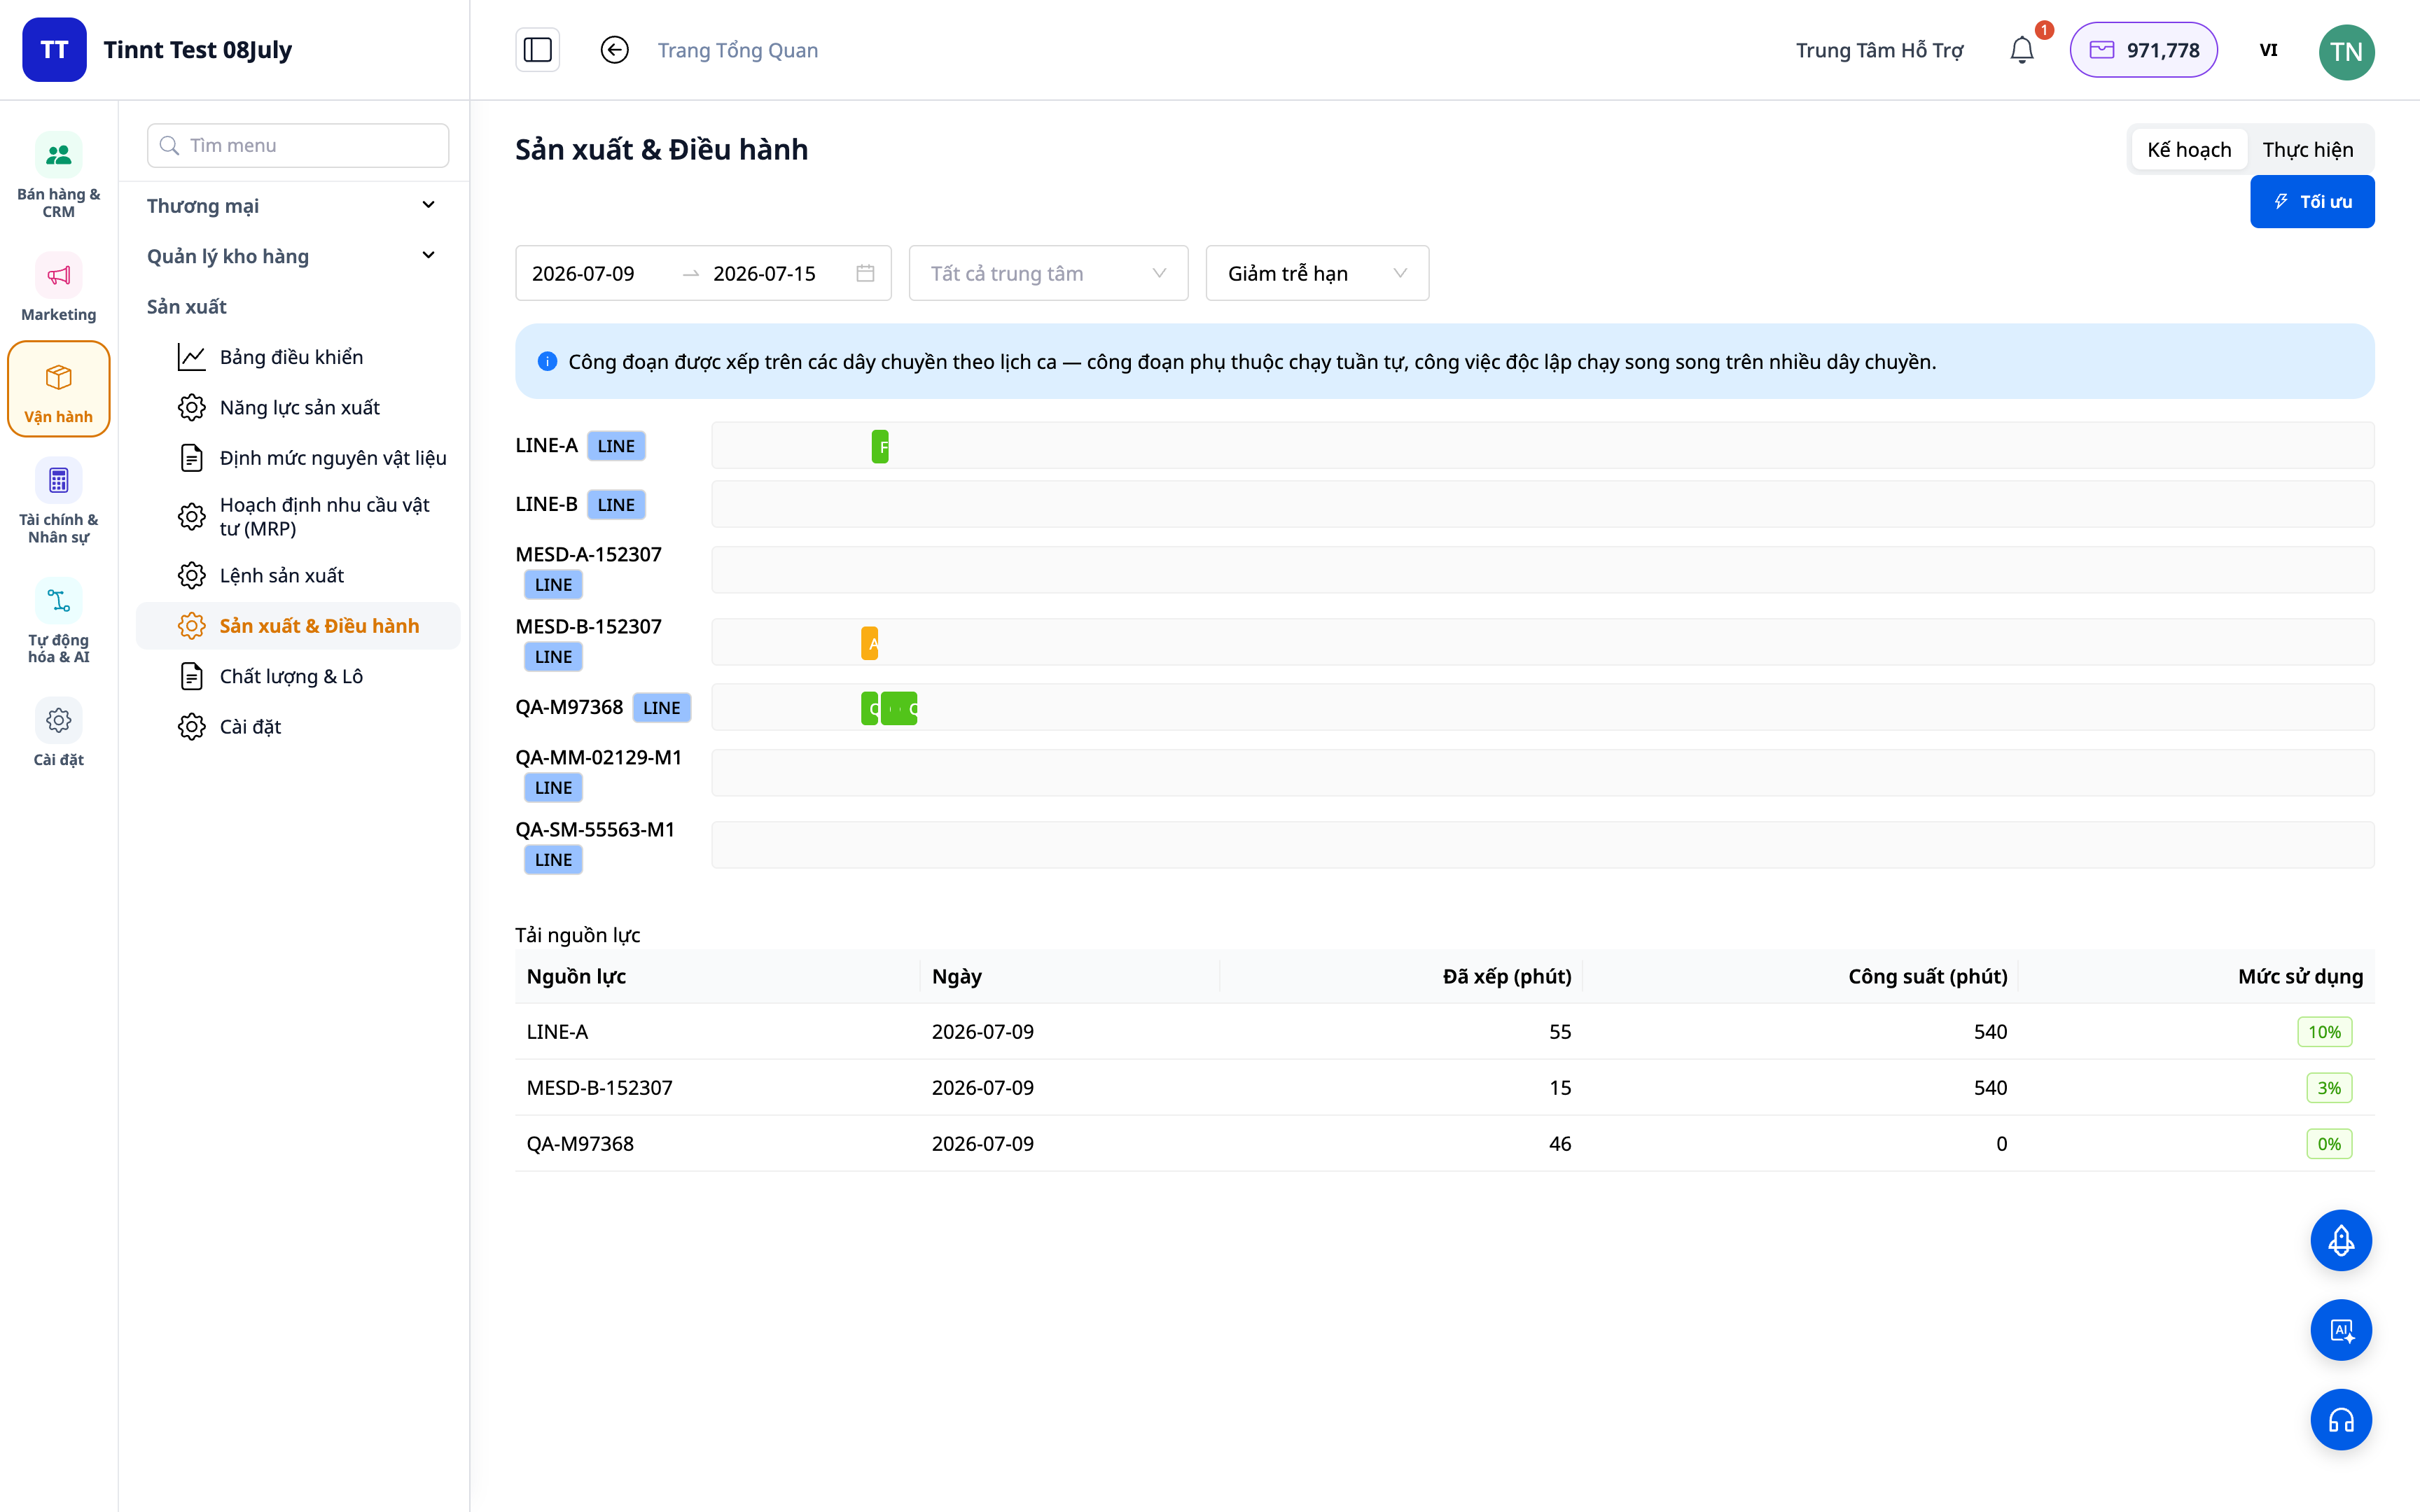Click the LINE tag beside LINE-A
The height and width of the screenshot is (1512, 2420).
click(616, 446)
